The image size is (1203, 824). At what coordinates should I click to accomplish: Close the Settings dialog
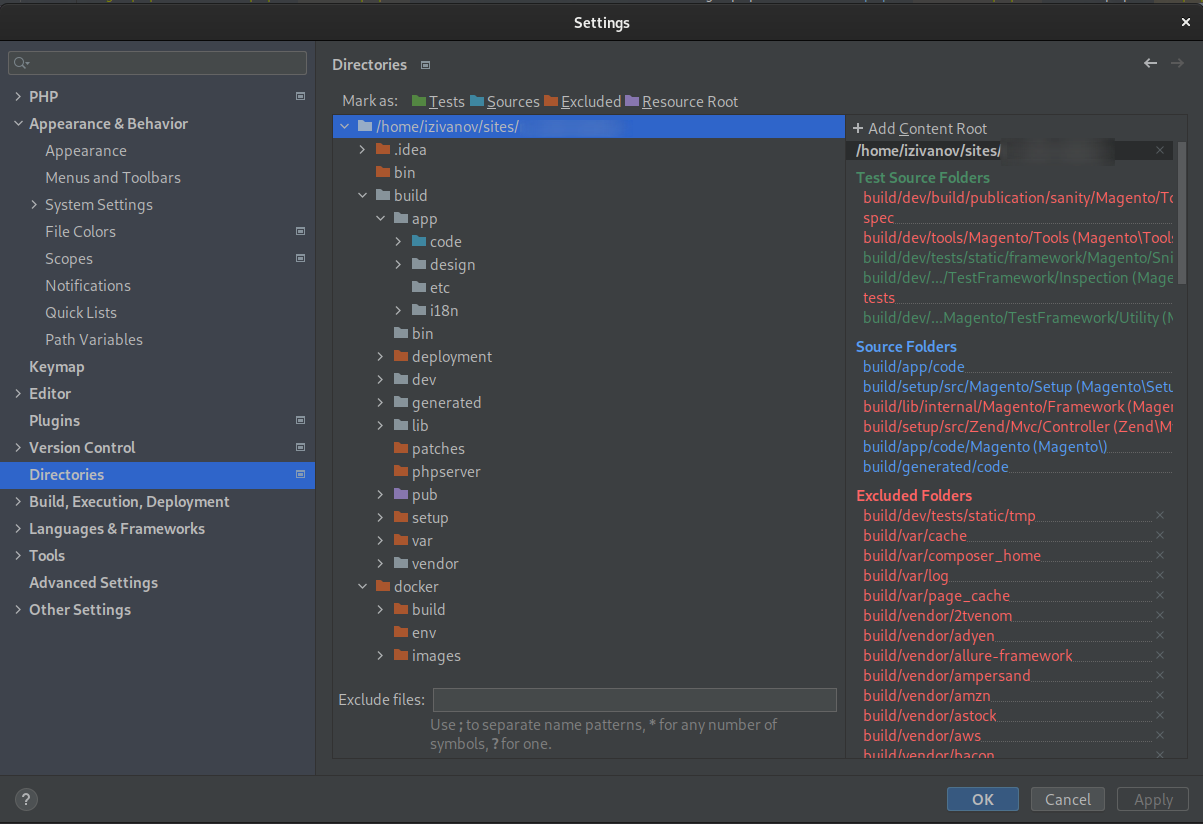click(1186, 21)
